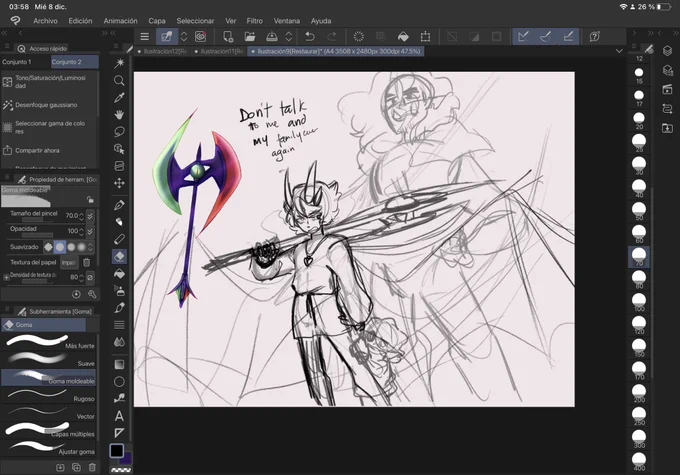Select the Ellipse figure tool
Viewport: 680px width, 475px height.
coord(119,382)
